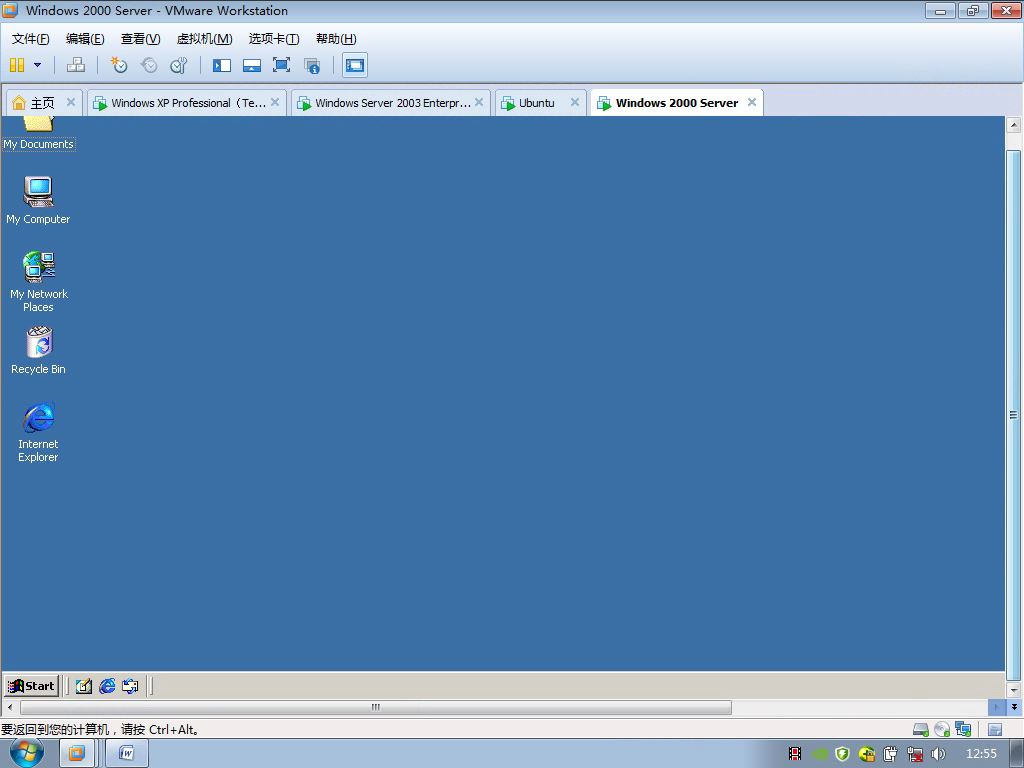Switch to the 主页 tab
Image resolution: width=1024 pixels, height=768 pixels.
coord(43,103)
